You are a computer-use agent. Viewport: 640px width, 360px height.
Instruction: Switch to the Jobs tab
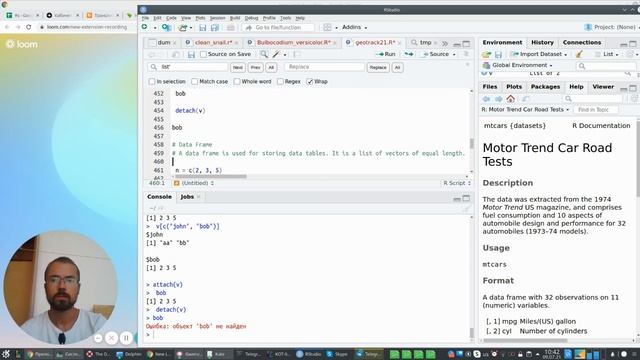click(x=187, y=197)
